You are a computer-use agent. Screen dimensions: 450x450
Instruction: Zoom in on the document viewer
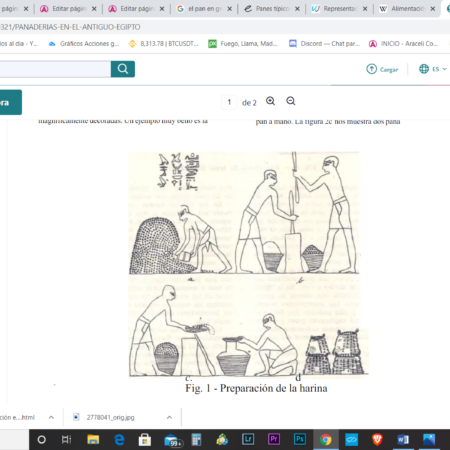coord(270,101)
